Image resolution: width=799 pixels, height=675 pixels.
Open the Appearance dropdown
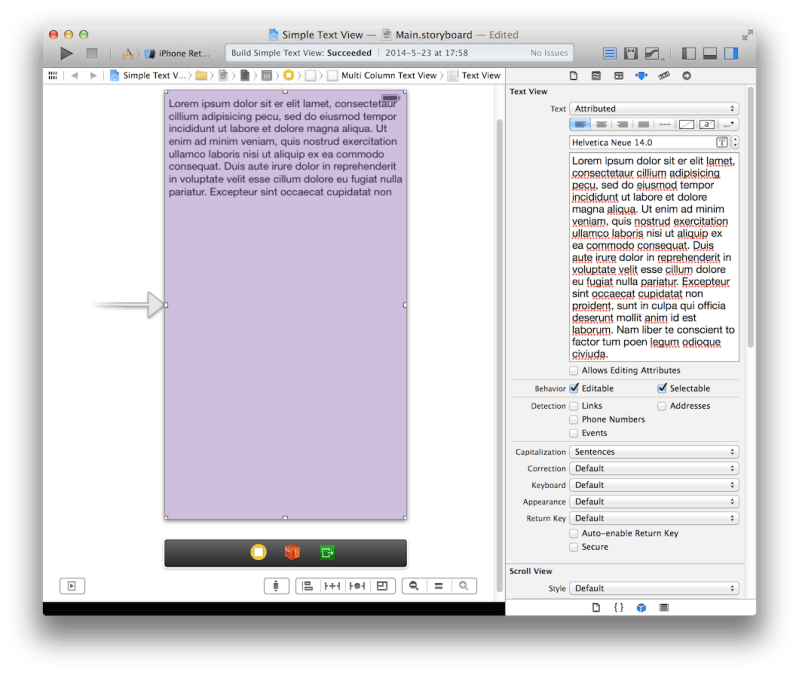(654, 502)
